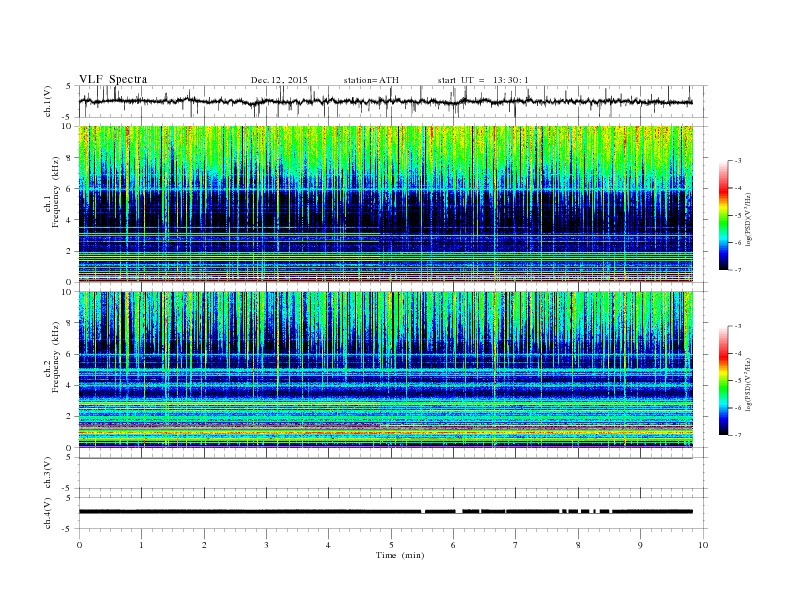Click tick label '5' on the Time axis
Screen dimensions: 792x612
click(391, 545)
